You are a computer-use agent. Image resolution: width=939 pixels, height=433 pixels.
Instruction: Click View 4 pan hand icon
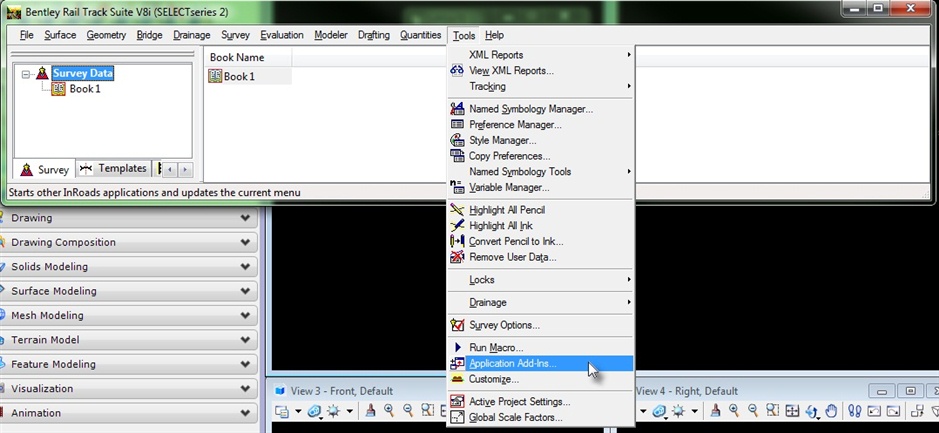coord(831,411)
